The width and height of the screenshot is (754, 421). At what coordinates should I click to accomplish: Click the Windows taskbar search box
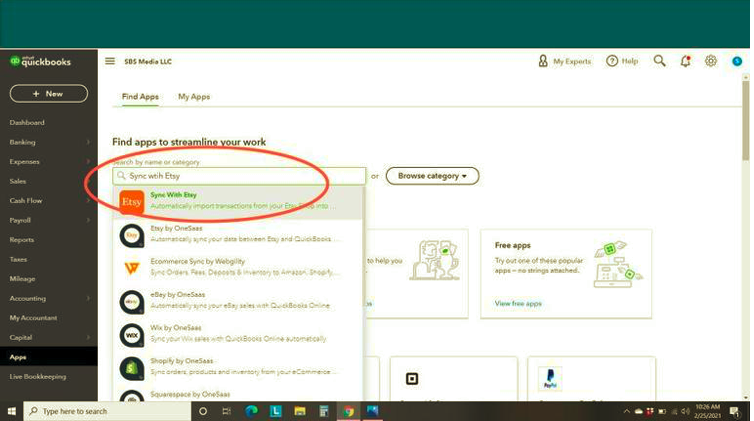[107, 411]
